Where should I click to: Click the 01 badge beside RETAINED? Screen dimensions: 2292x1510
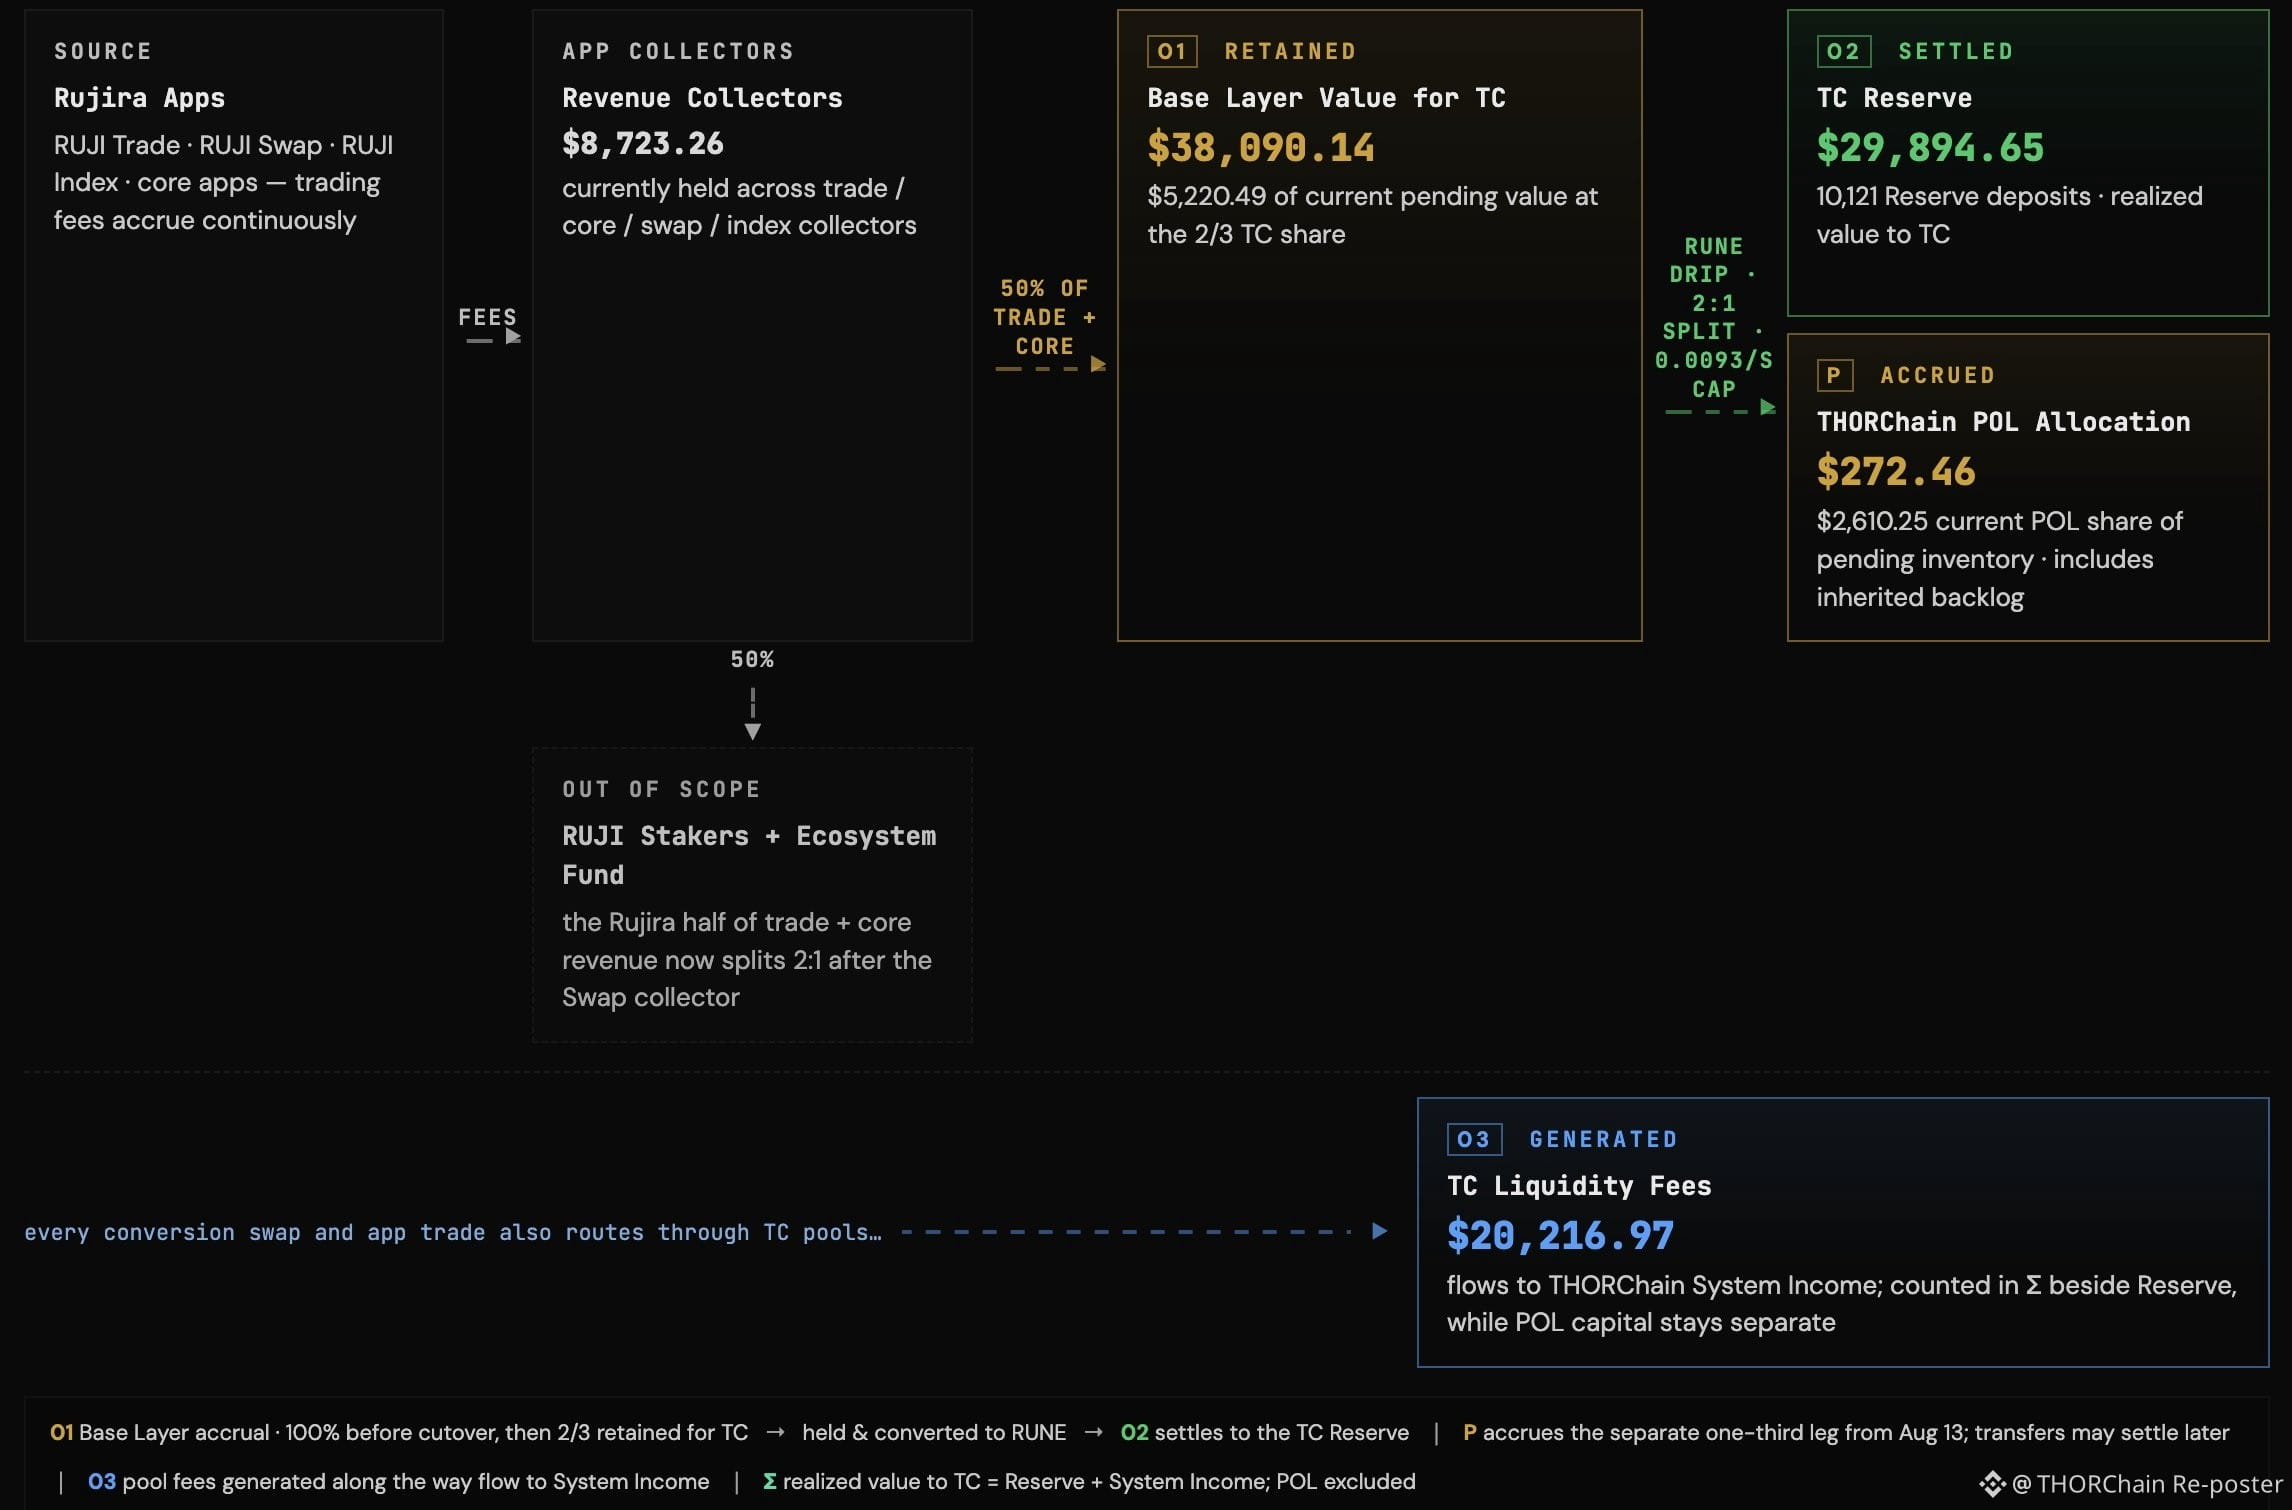[x=1172, y=51]
